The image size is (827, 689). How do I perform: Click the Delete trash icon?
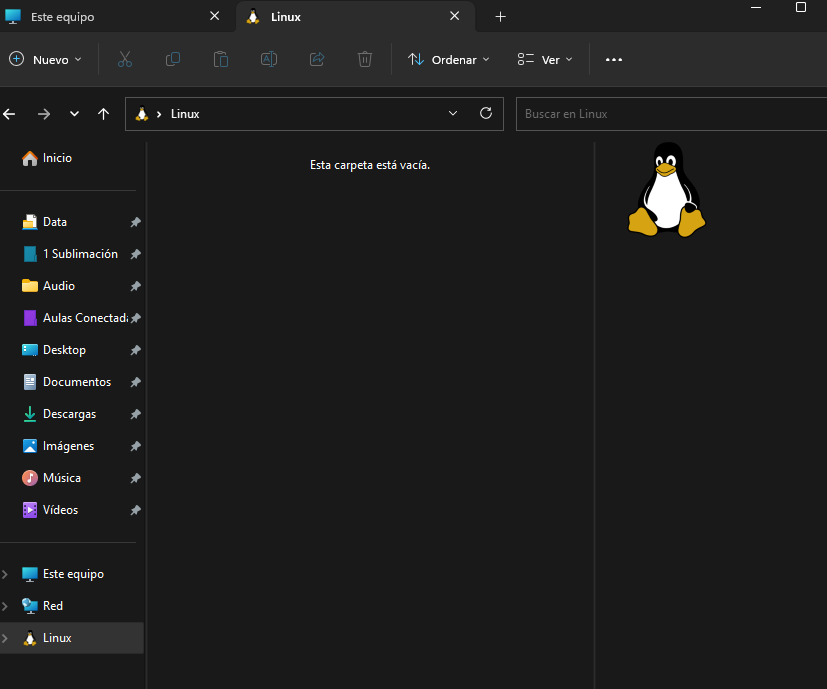(x=364, y=59)
